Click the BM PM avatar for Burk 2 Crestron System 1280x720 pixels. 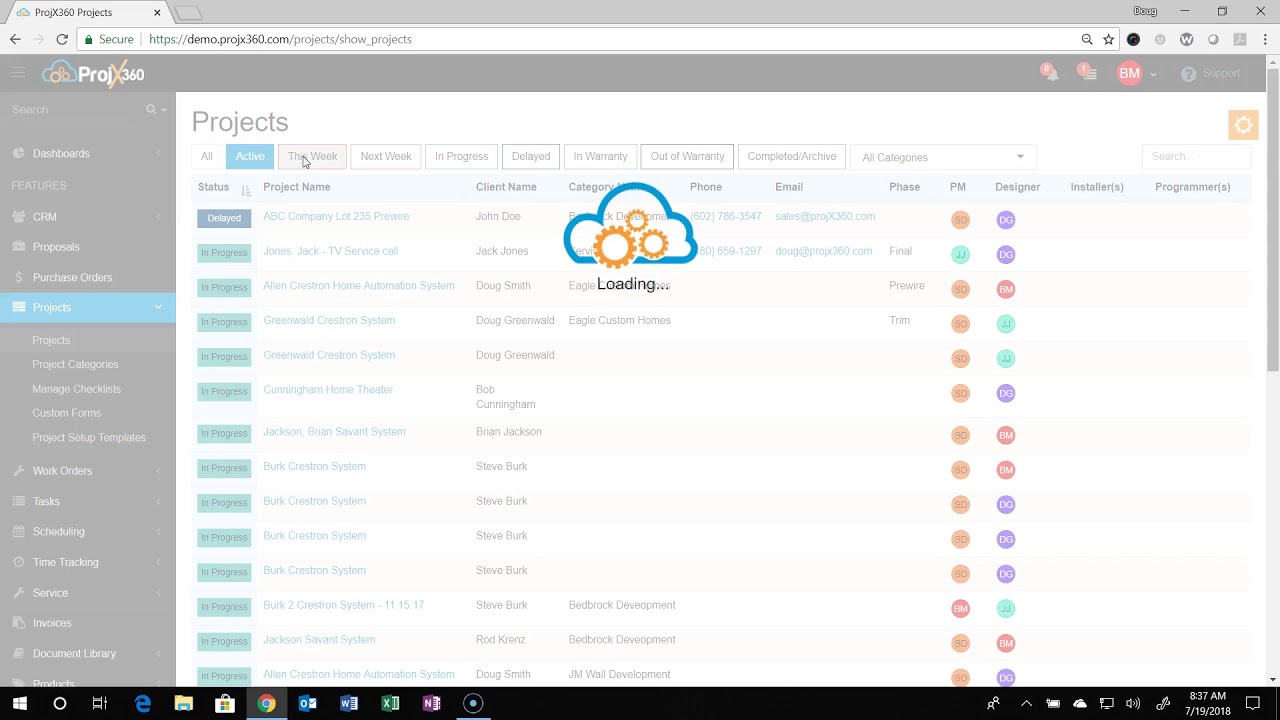[x=960, y=609]
